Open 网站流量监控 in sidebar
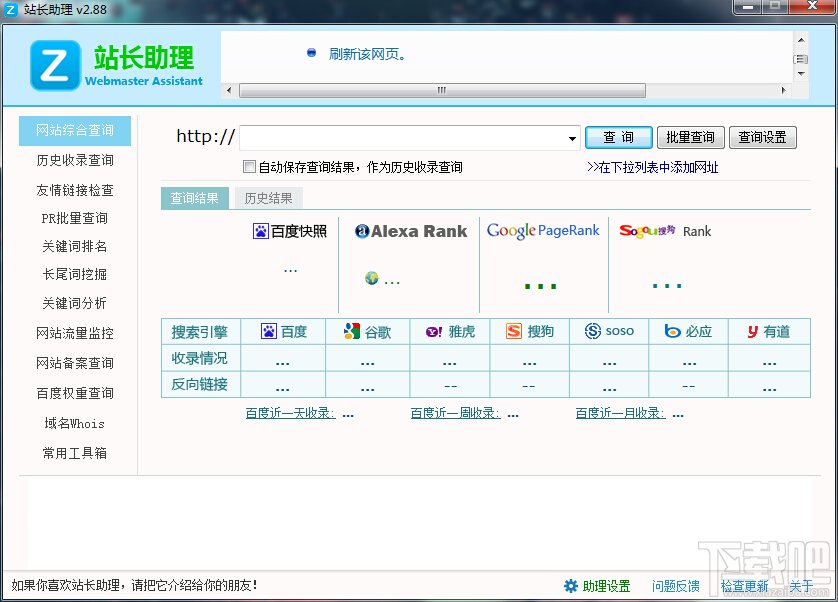 [x=75, y=333]
